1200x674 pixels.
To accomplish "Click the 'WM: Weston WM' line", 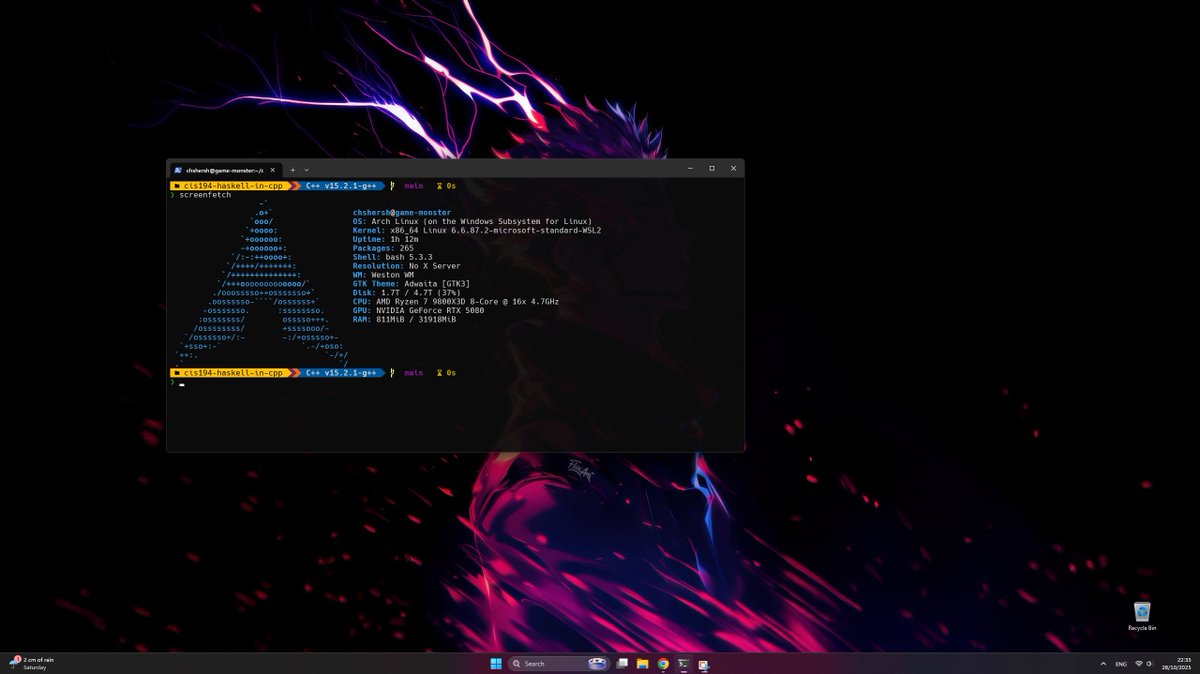I will 383,275.
